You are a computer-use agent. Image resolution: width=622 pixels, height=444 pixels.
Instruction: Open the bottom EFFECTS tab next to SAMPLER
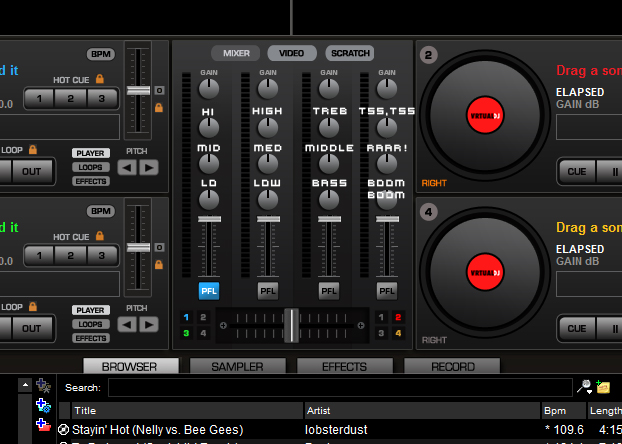345,366
